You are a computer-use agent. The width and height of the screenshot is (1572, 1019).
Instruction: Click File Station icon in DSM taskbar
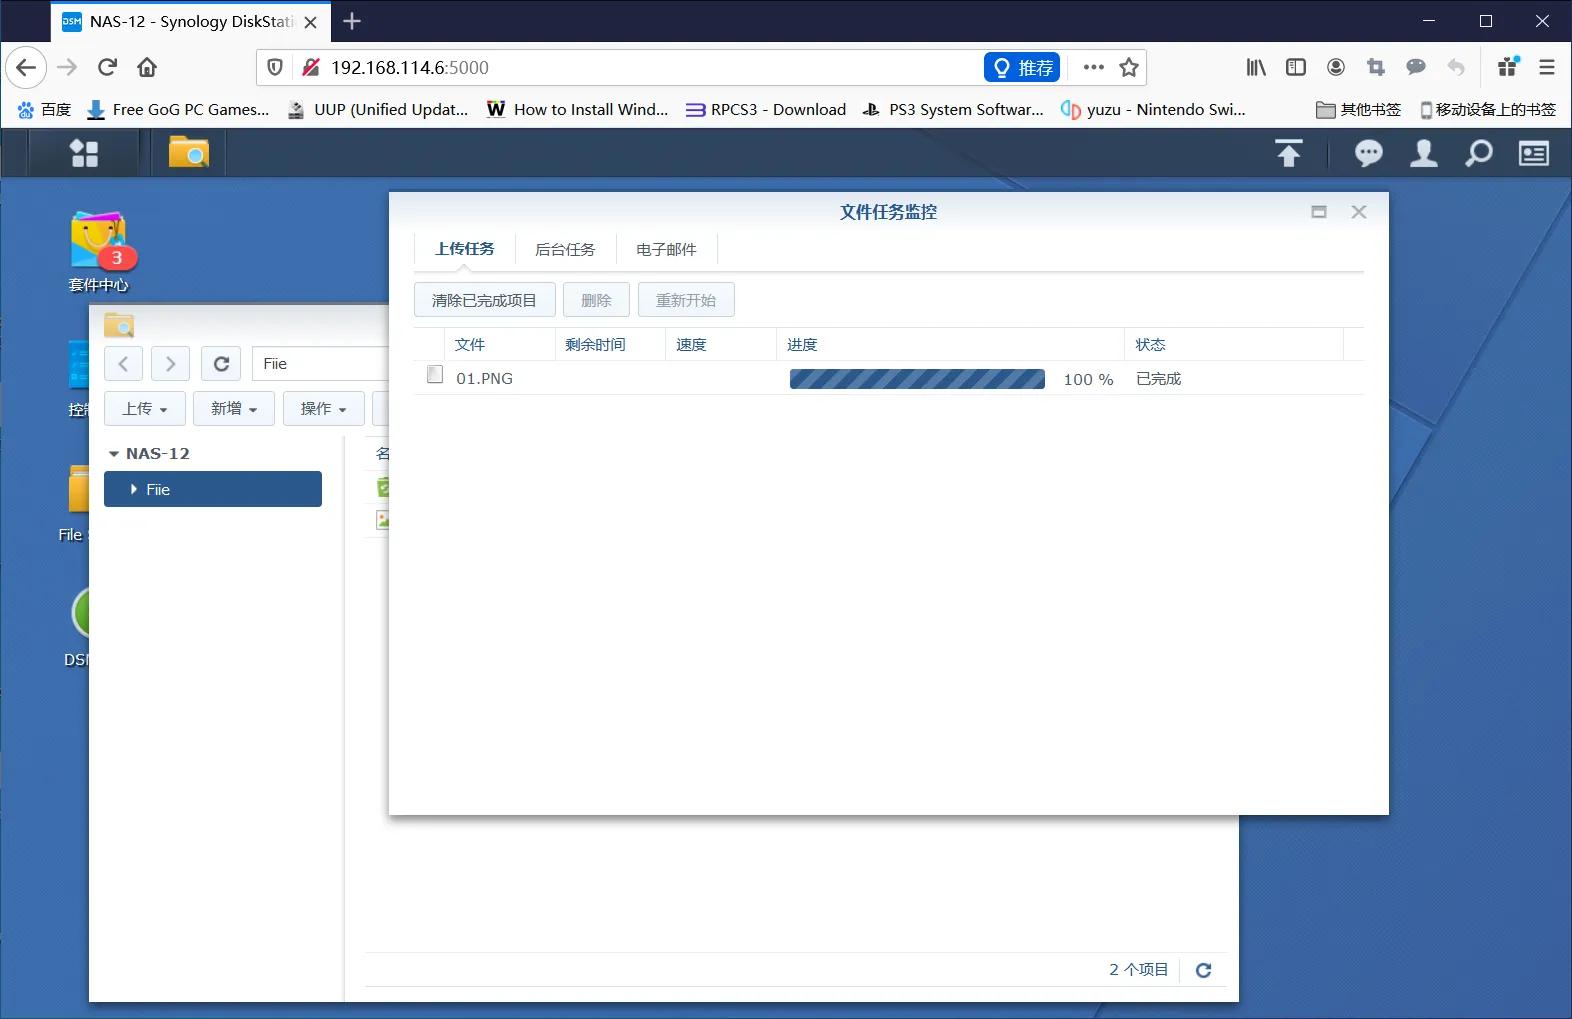click(188, 153)
